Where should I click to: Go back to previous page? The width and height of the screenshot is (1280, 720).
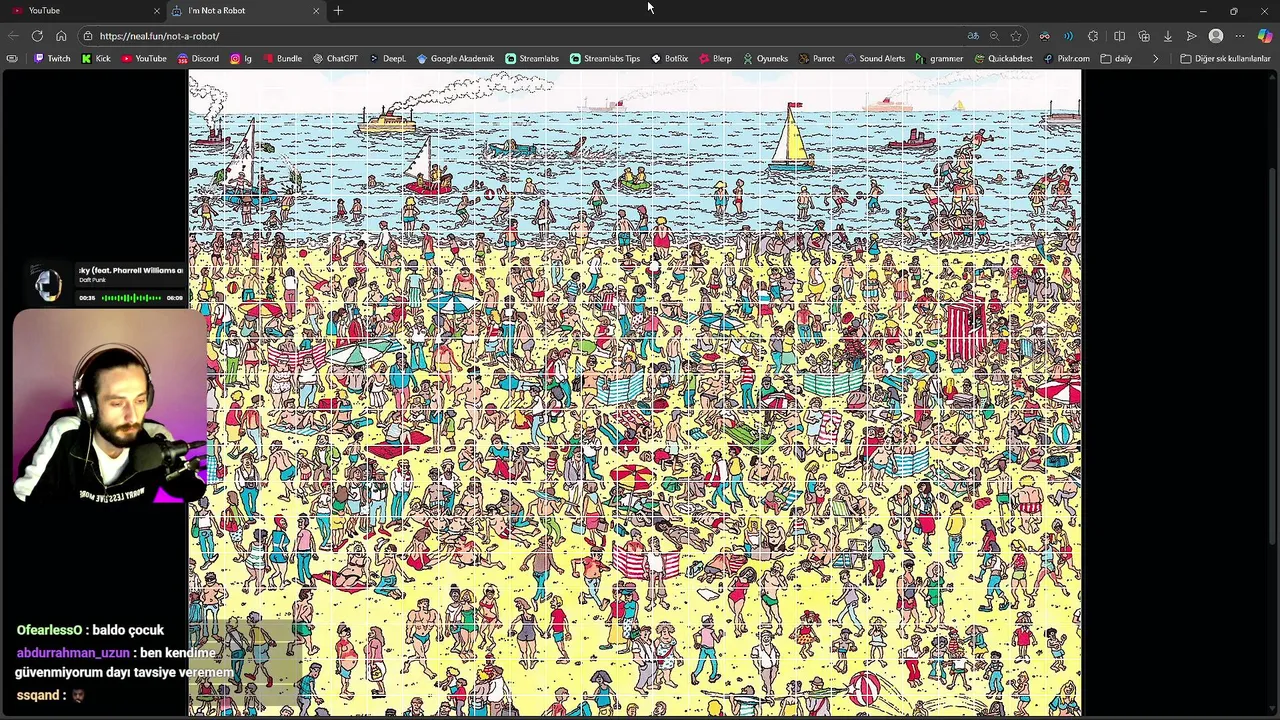click(13, 36)
